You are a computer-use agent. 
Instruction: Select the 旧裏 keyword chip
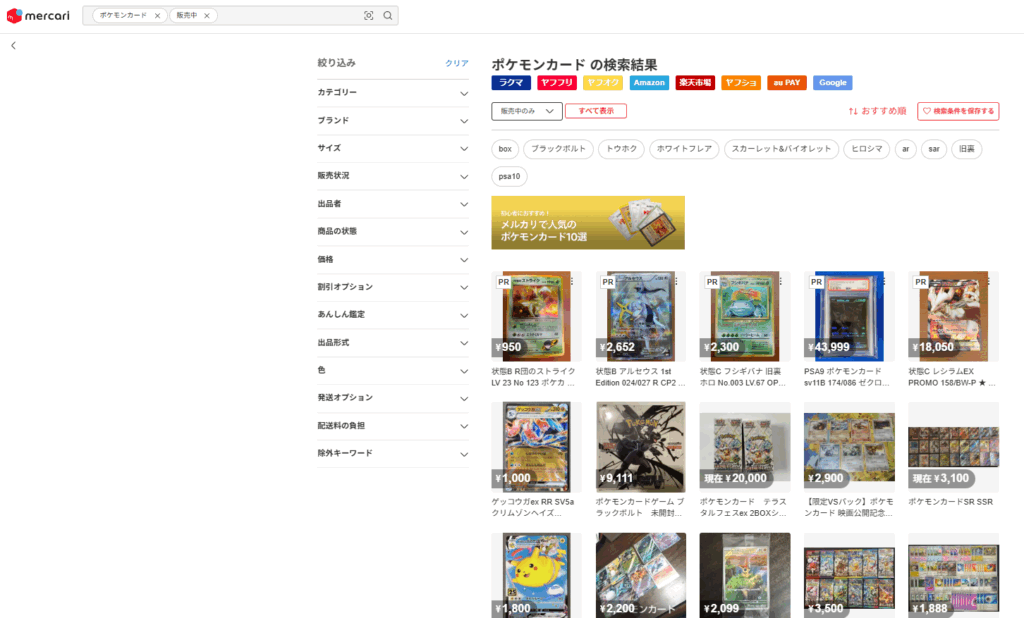967,149
